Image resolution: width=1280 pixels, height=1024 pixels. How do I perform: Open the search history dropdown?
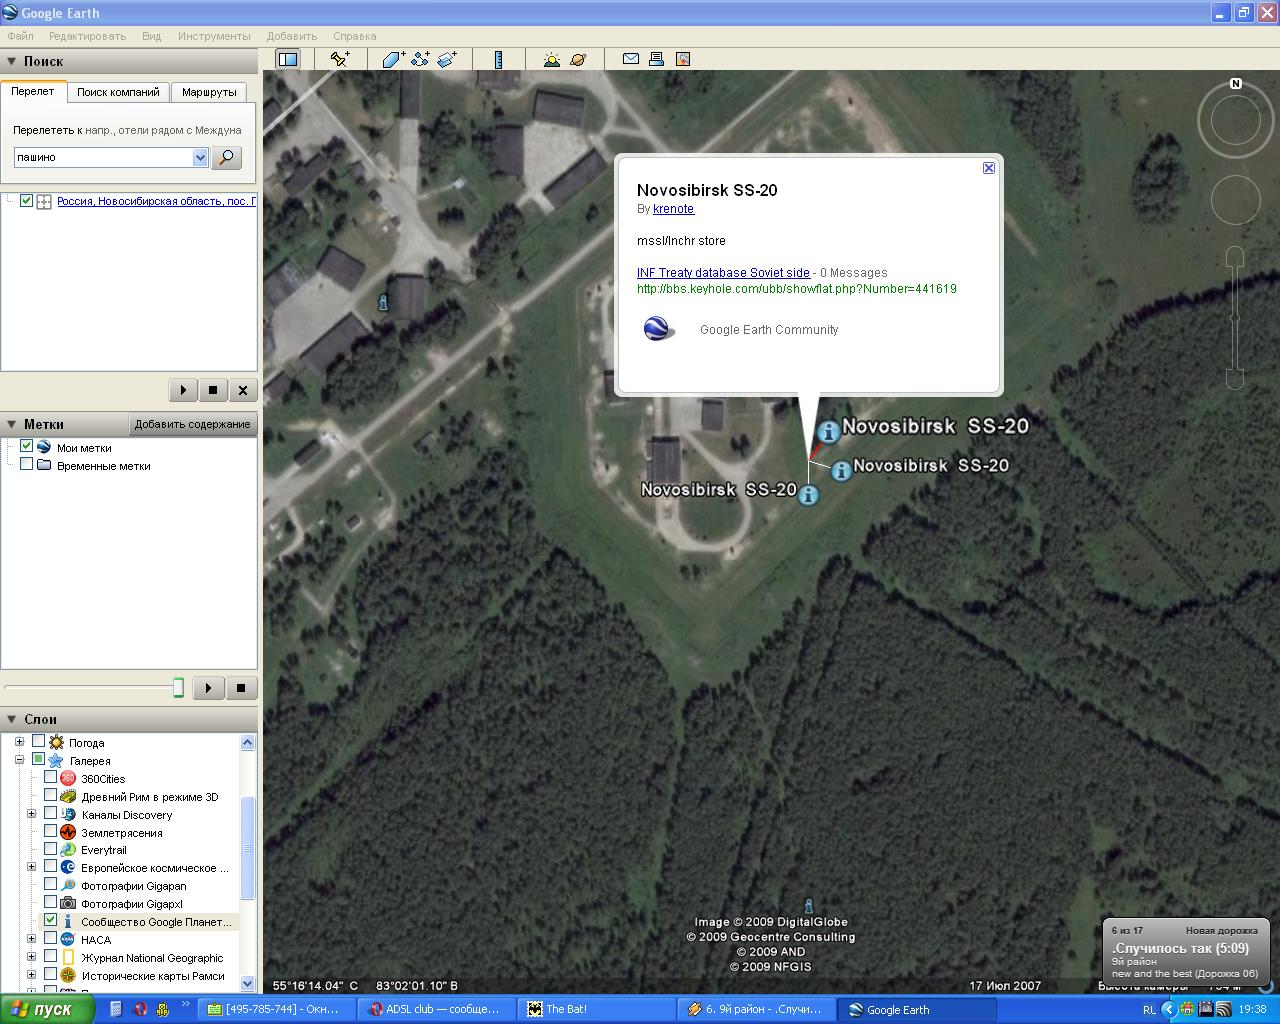200,157
